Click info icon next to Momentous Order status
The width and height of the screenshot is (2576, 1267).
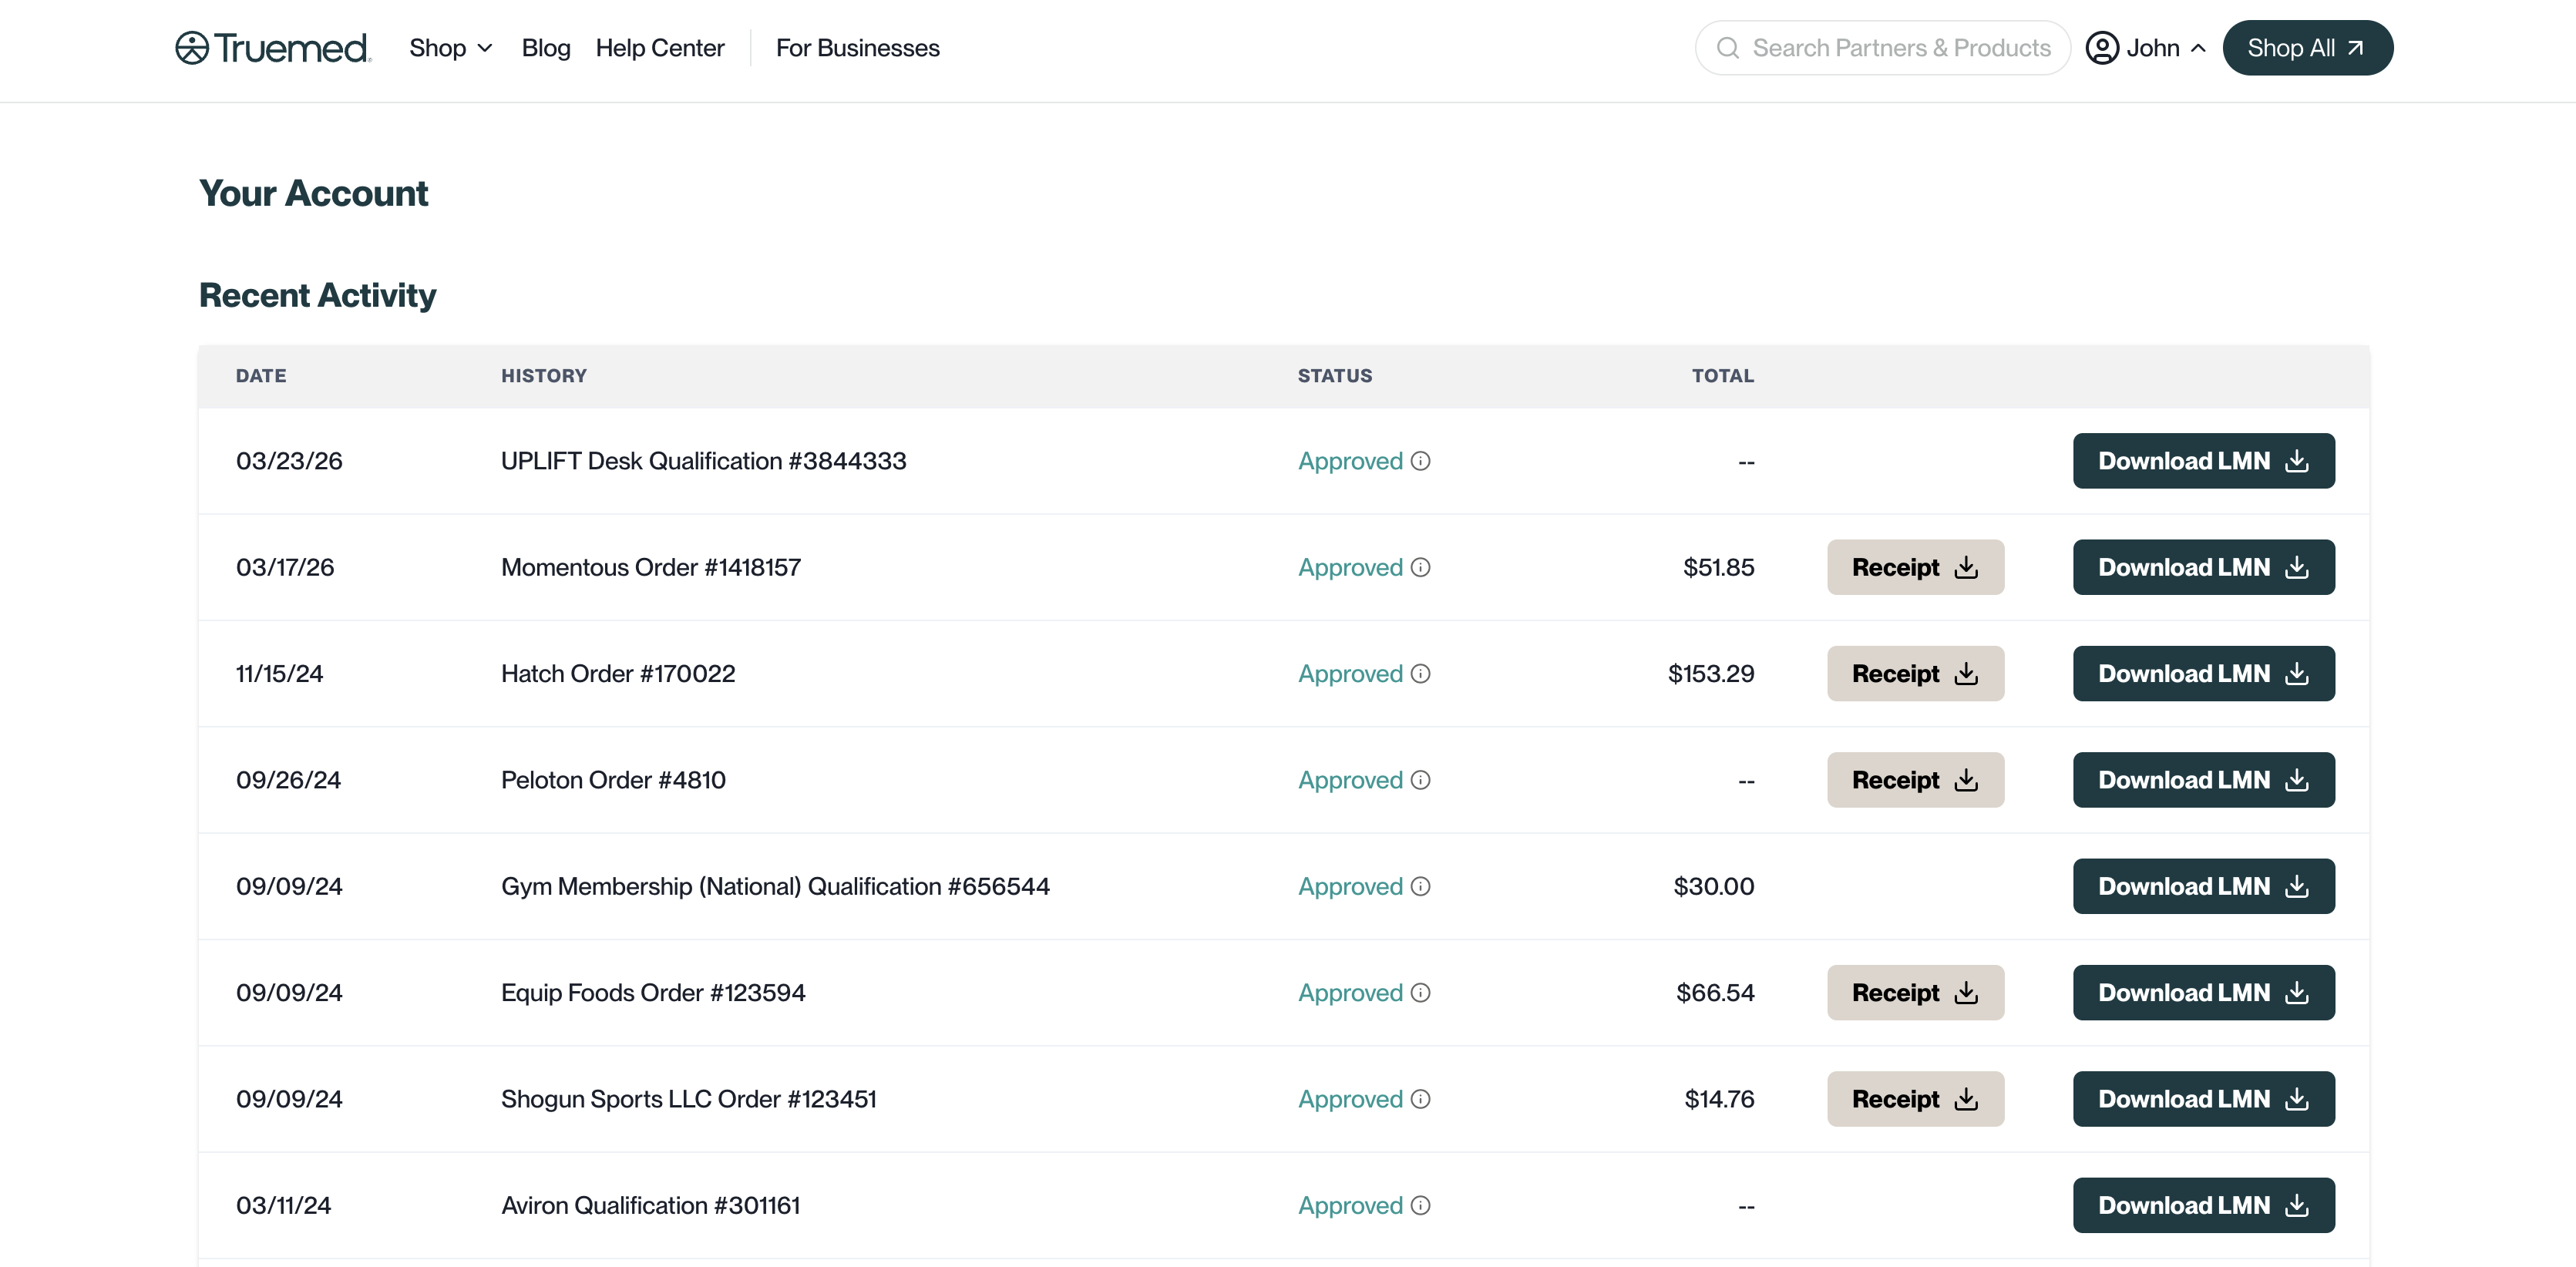[x=1420, y=567]
